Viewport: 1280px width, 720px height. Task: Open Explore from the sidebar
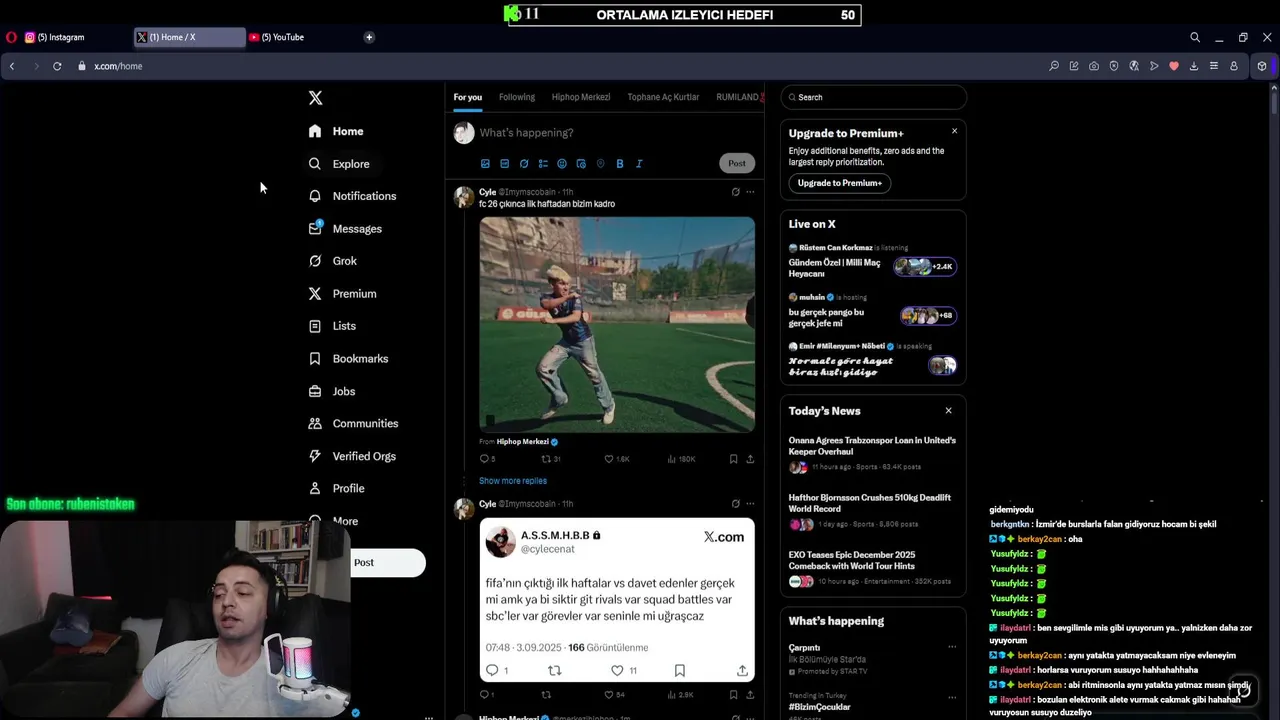[339, 164]
